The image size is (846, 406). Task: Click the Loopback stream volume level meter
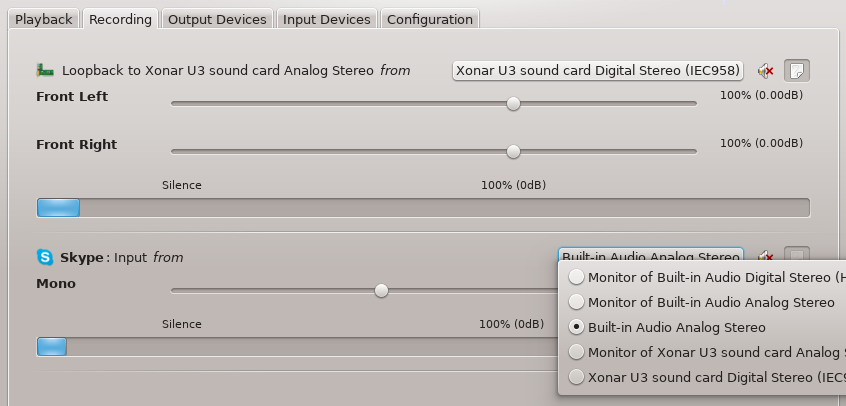423,208
